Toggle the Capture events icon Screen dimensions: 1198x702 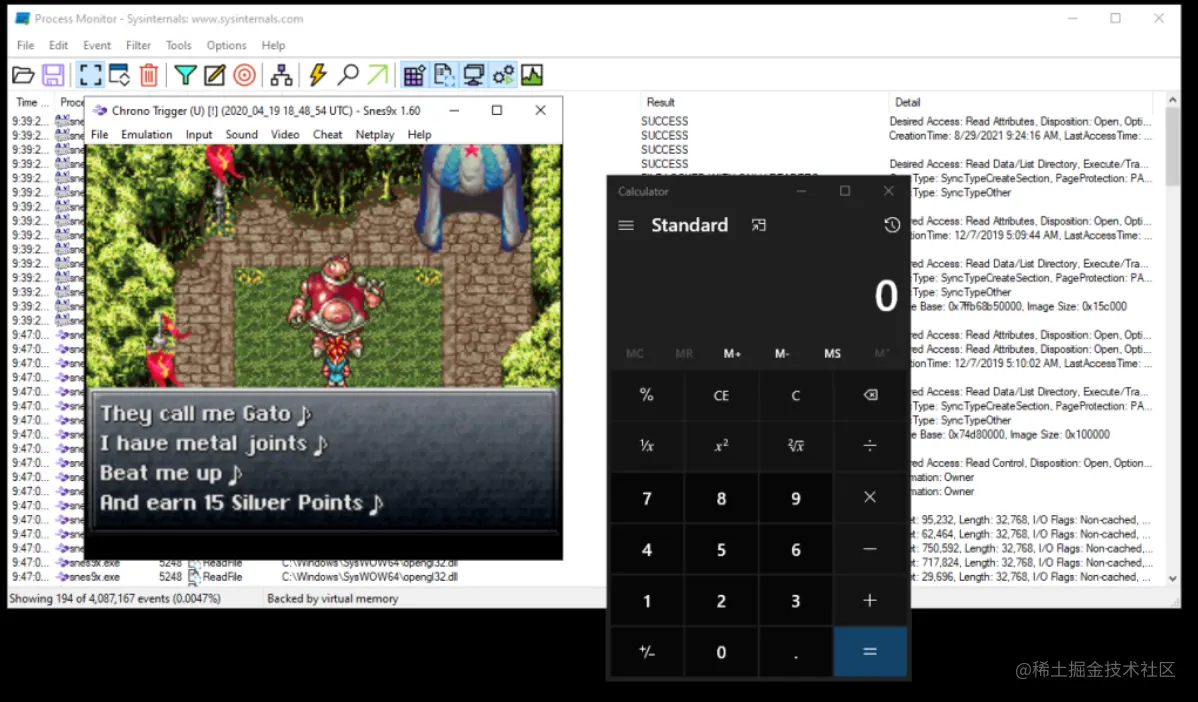[x=90, y=75]
